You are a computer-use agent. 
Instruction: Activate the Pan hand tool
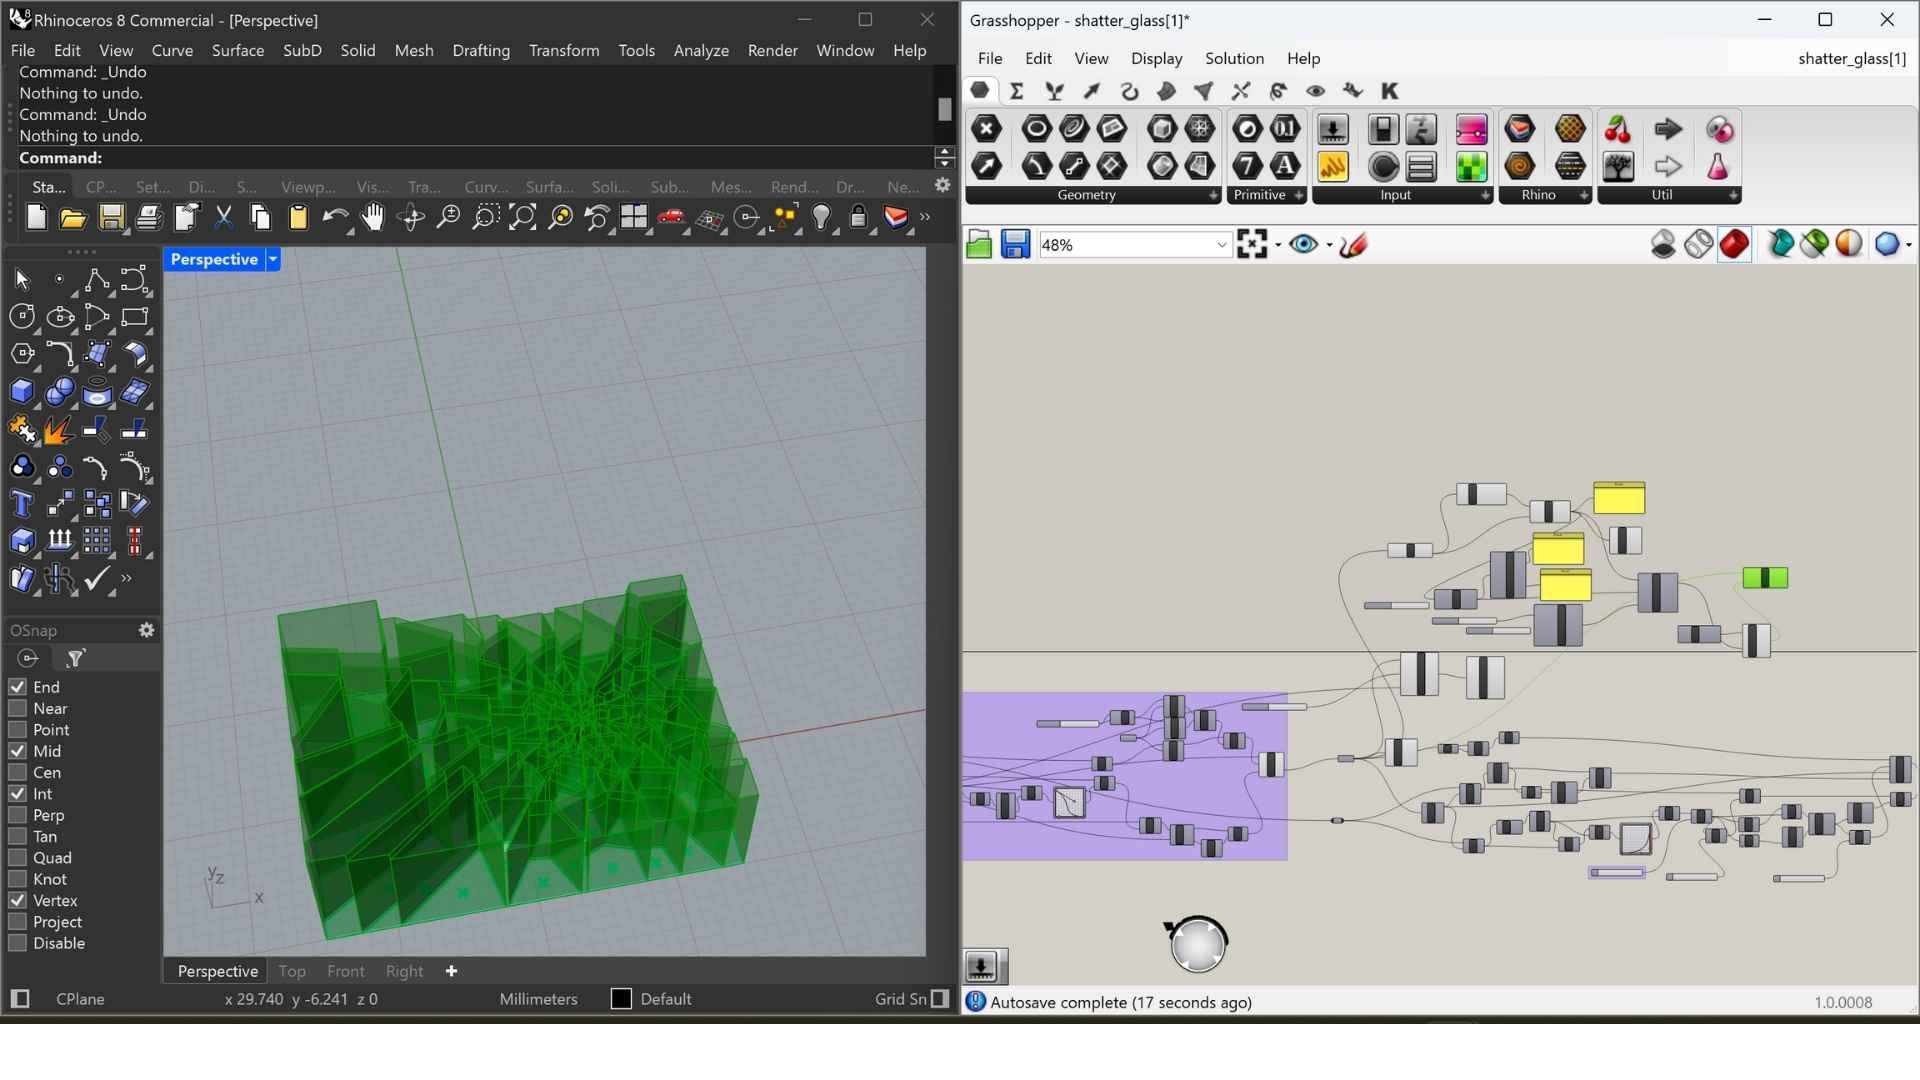pos(373,218)
